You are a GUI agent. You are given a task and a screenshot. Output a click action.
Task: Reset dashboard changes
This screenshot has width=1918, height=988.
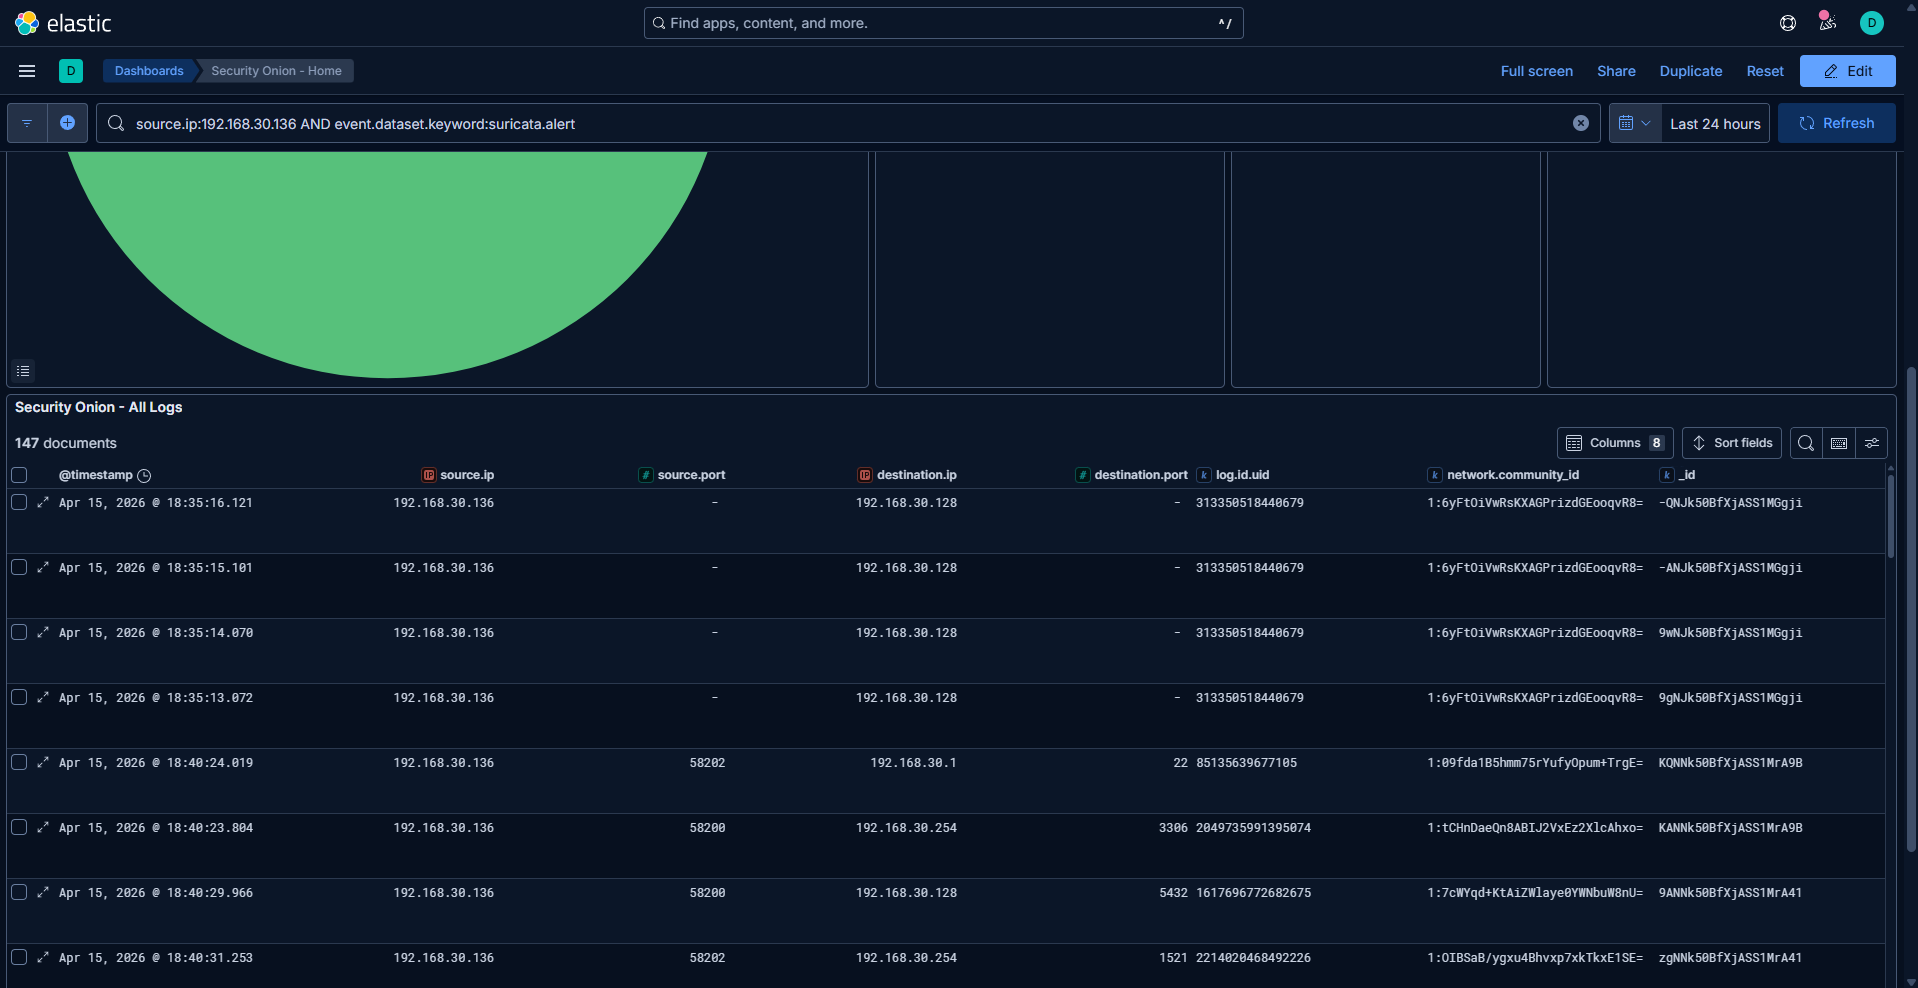pyautogui.click(x=1765, y=71)
